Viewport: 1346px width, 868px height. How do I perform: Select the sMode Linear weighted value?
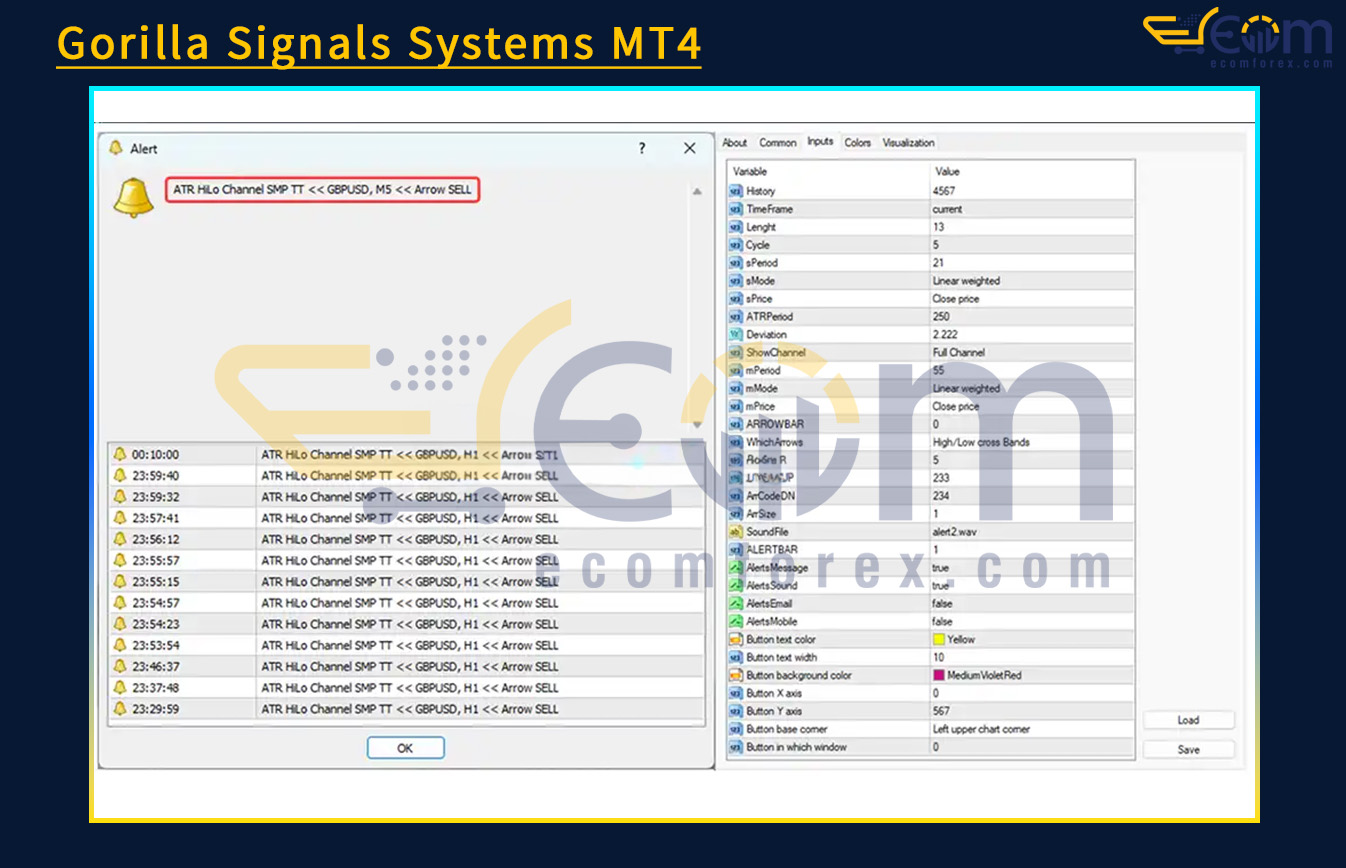click(x=966, y=281)
